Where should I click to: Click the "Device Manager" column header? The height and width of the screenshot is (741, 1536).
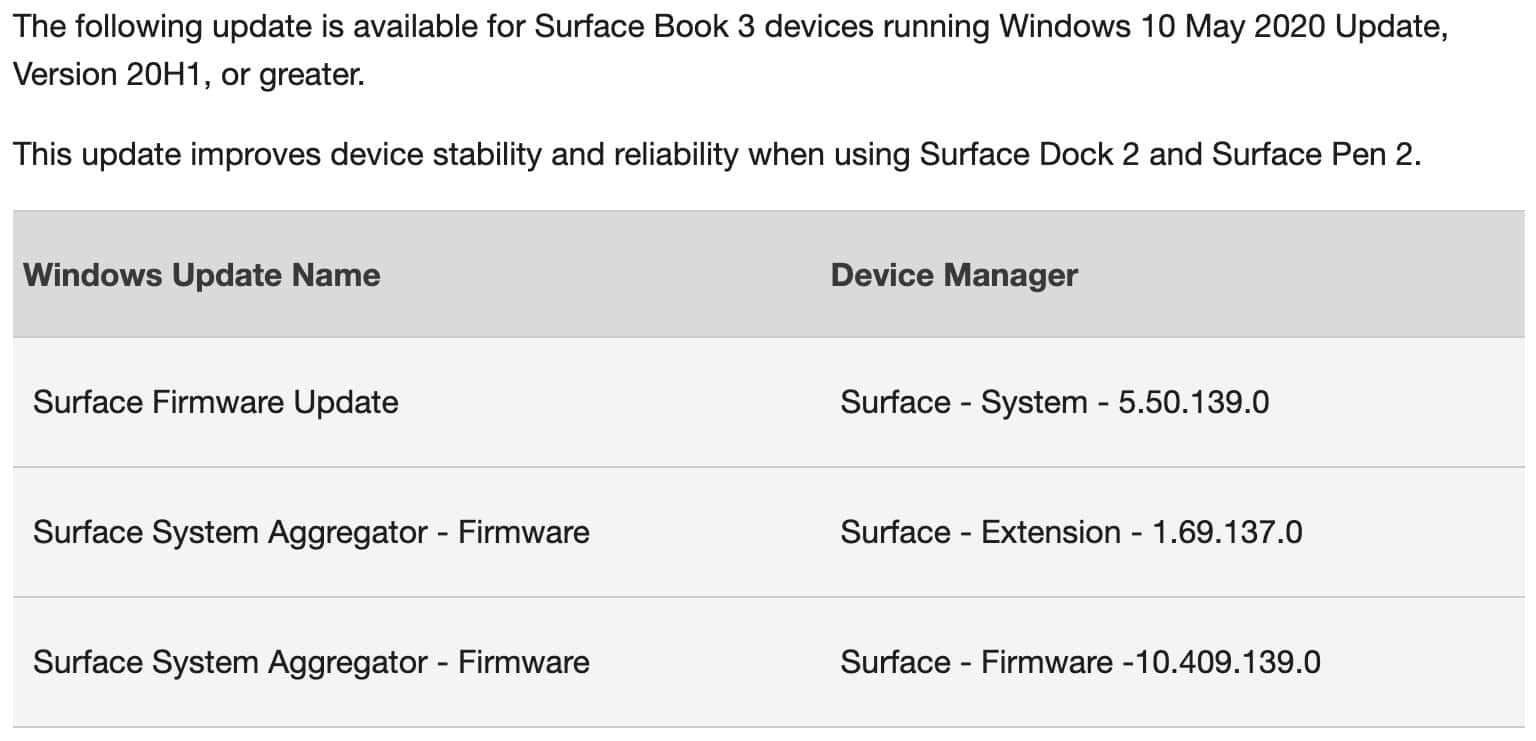(x=954, y=275)
